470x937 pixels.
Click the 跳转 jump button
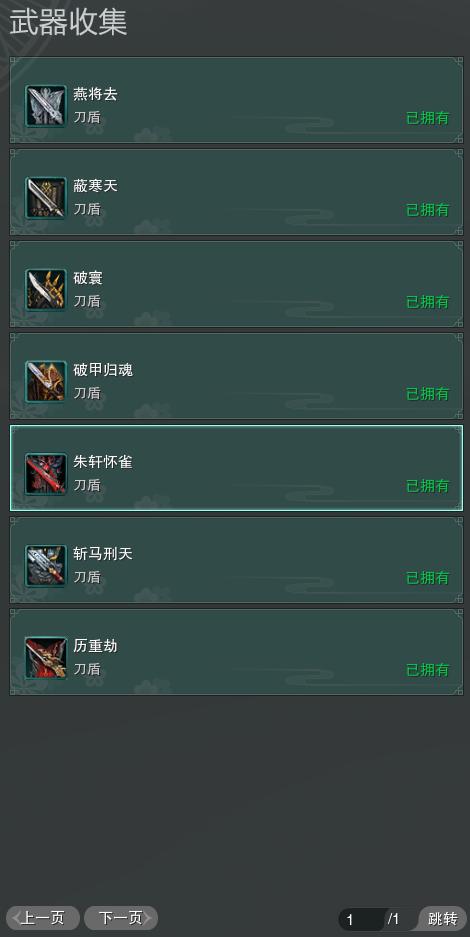443,919
